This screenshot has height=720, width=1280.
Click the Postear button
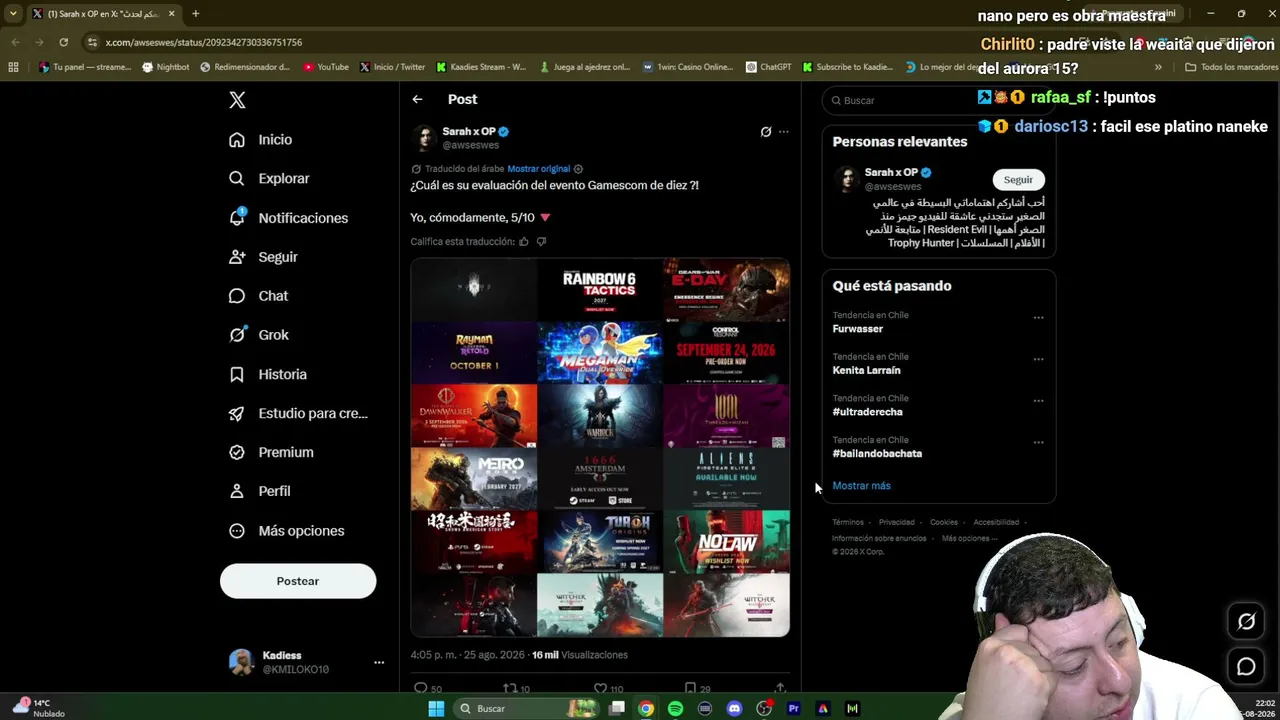pos(298,581)
